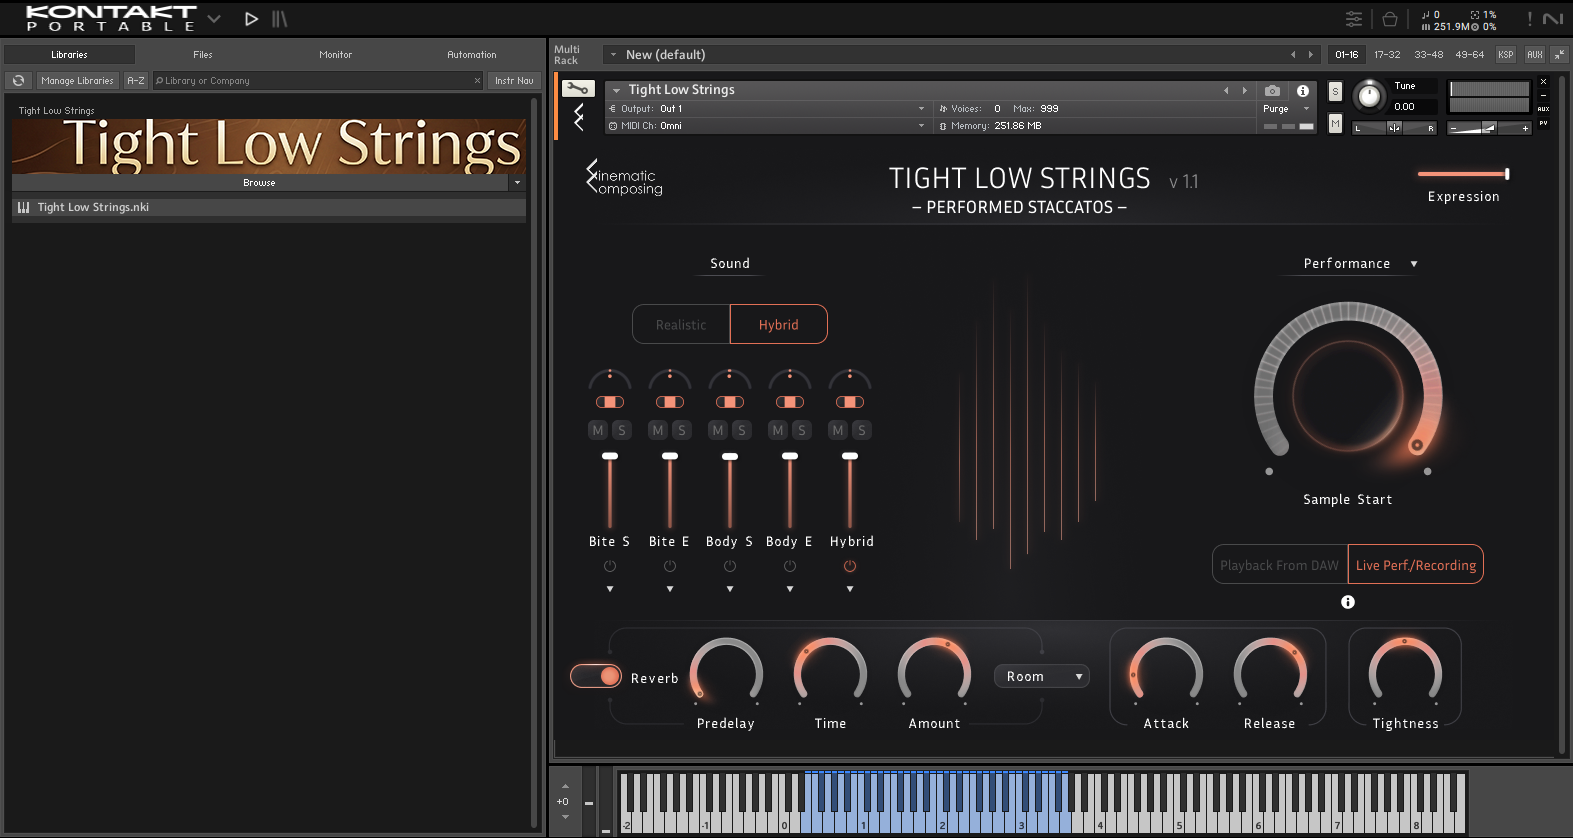Select the Realistic sound mode
Screen dimensions: 1573x838
[681, 325]
